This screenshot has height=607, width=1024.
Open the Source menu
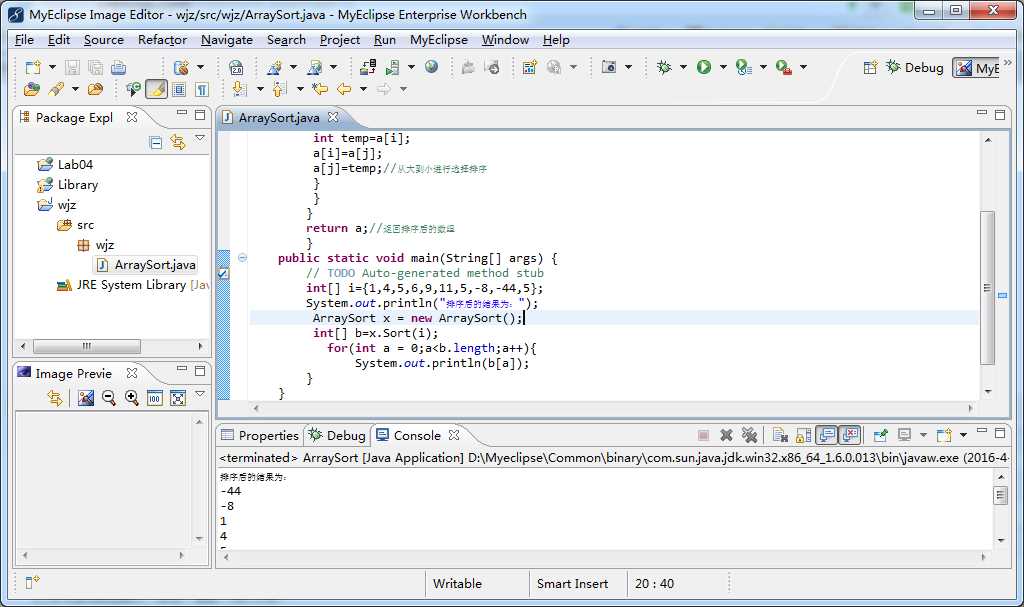(103, 40)
